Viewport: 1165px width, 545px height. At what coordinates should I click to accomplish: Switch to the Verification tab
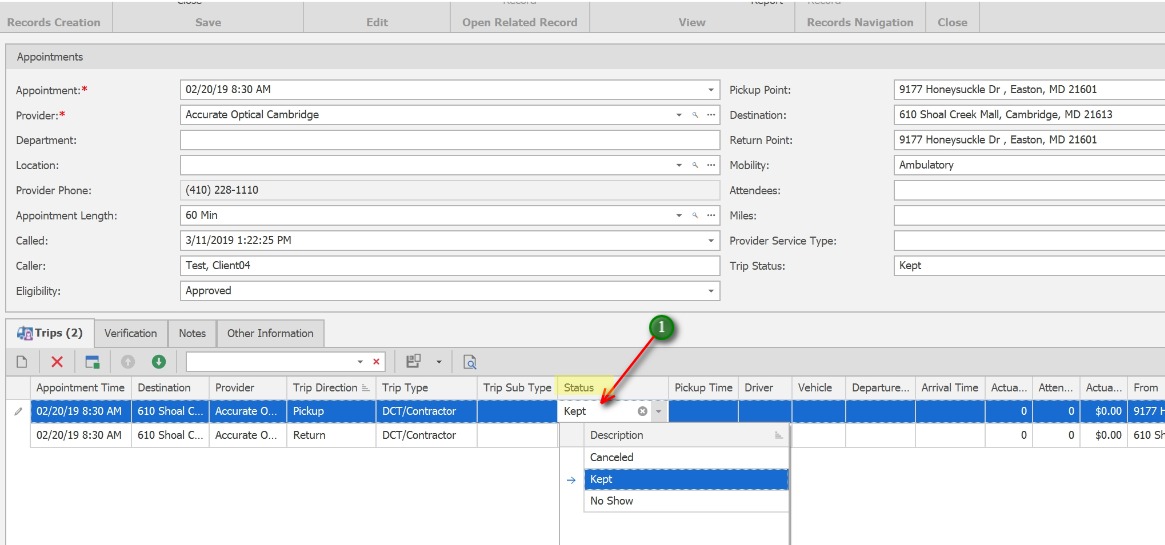tap(131, 333)
